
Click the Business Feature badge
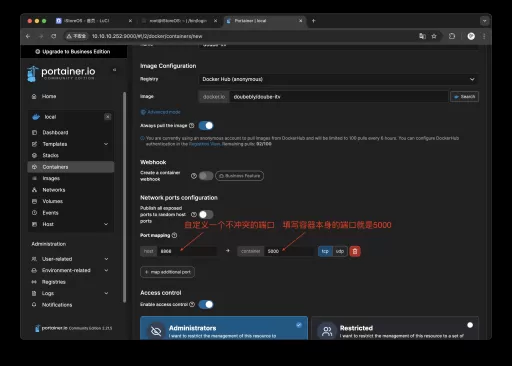[x=239, y=176]
